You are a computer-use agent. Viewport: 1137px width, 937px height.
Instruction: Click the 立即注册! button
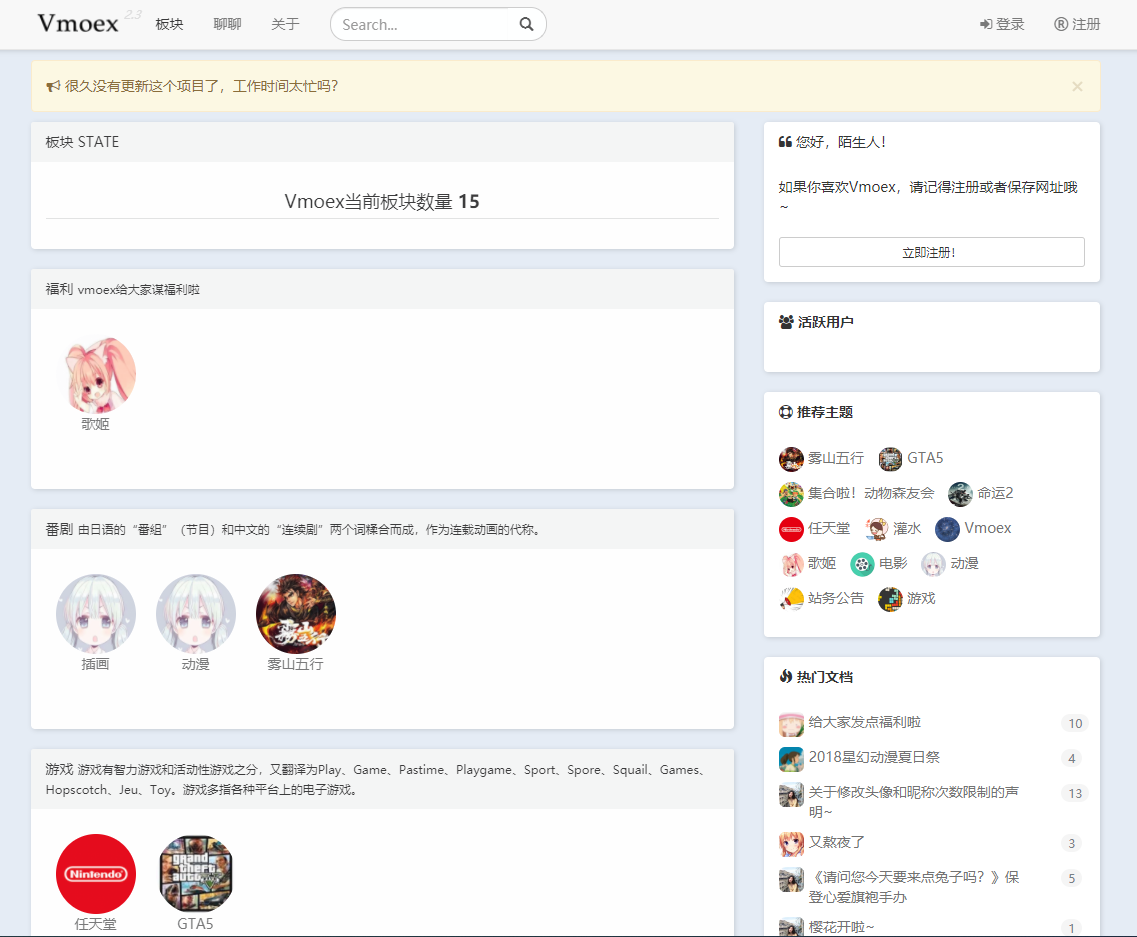pos(931,252)
